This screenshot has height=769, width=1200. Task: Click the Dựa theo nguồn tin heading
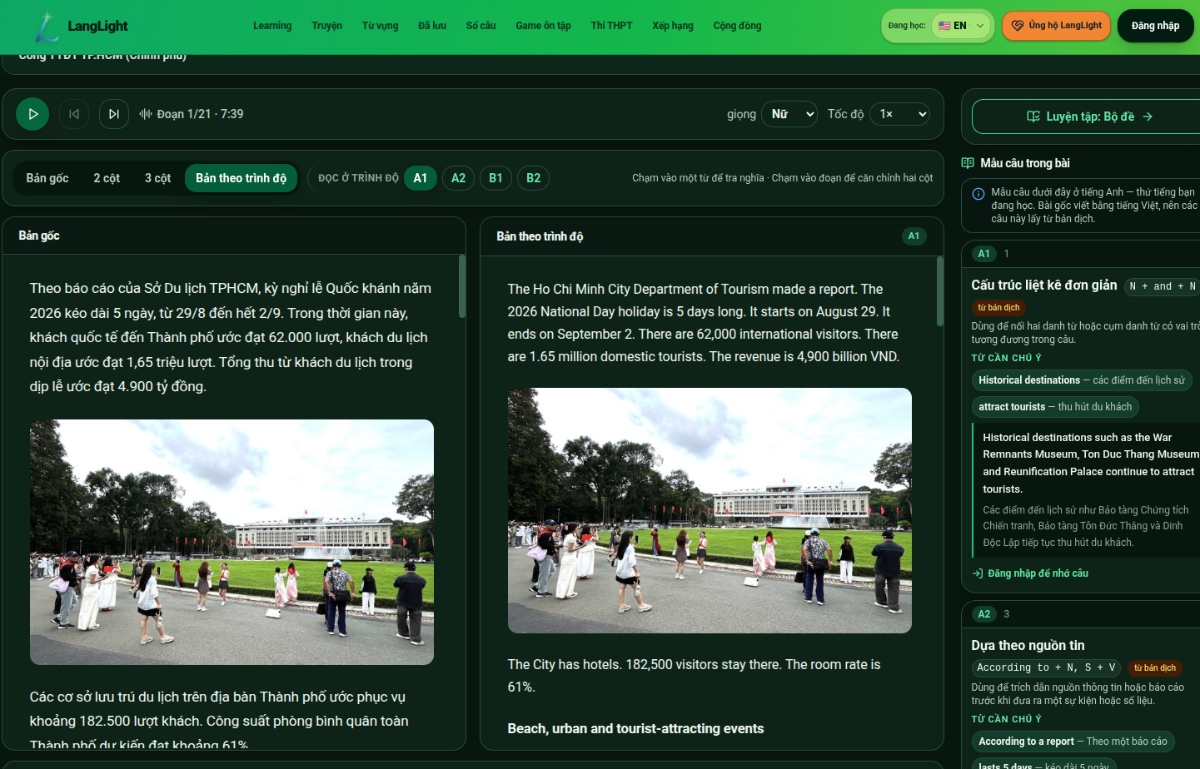(x=1028, y=646)
